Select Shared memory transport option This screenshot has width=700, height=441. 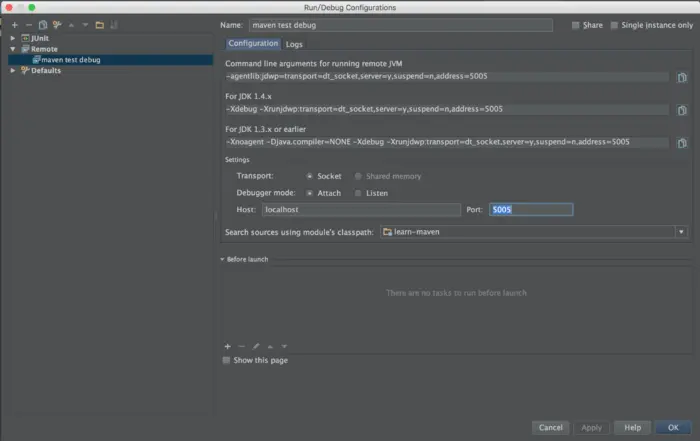coord(358,176)
